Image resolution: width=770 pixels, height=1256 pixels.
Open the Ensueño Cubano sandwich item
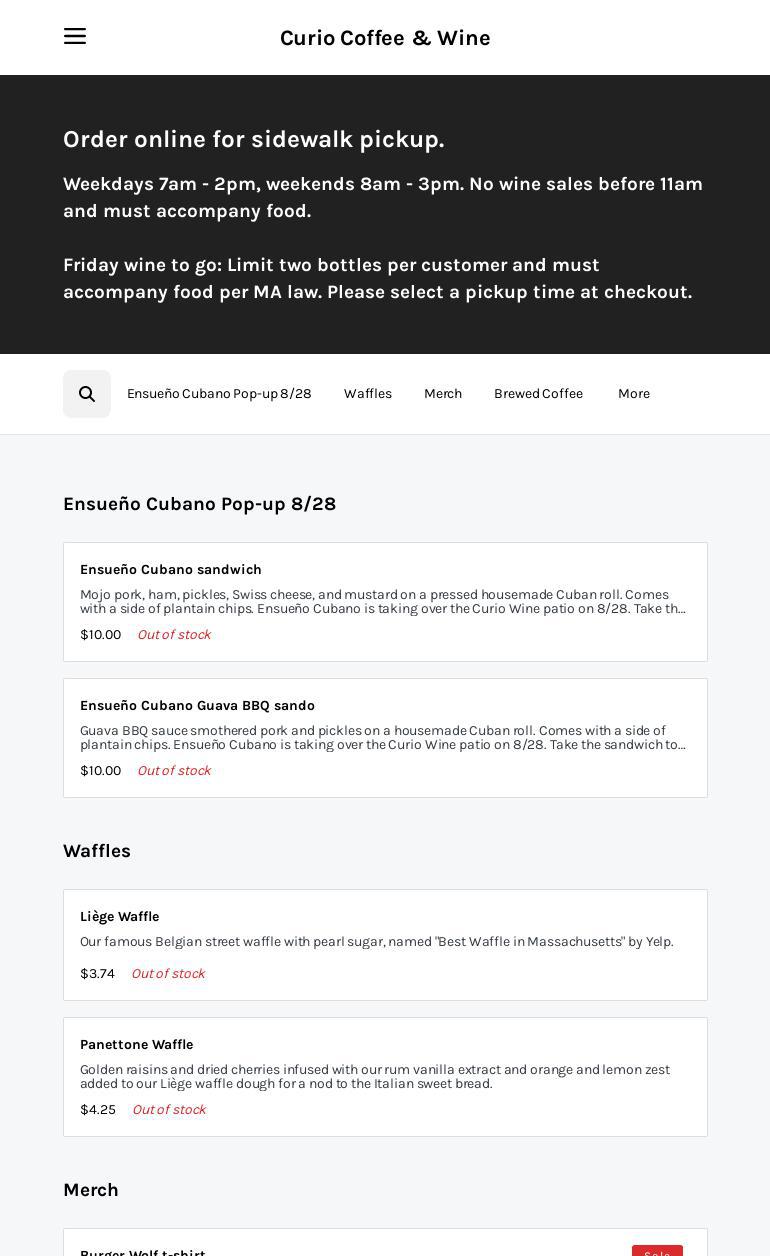385,602
